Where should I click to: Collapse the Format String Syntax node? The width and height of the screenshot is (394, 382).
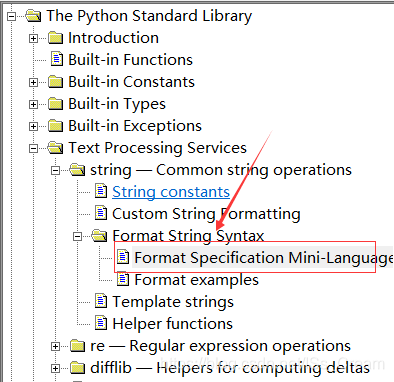tap(77, 236)
